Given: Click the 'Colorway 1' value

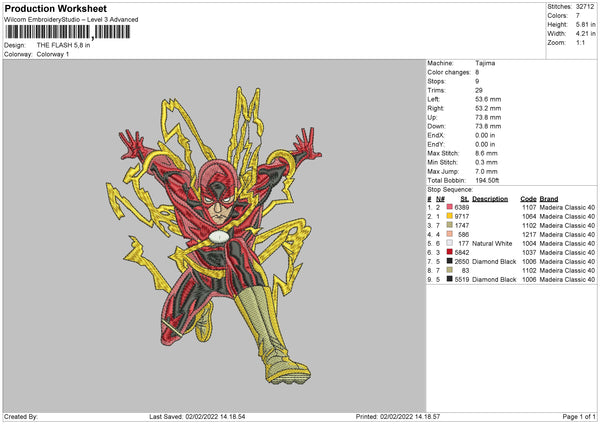Looking at the screenshot, I should point(53,54).
